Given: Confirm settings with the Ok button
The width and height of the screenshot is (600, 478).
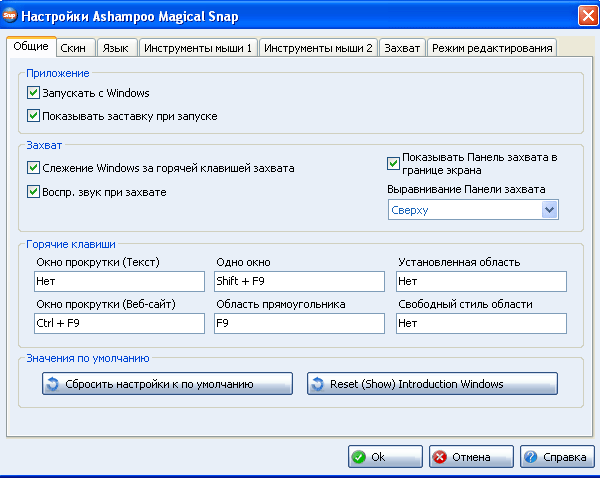Looking at the screenshot, I should [x=385, y=457].
